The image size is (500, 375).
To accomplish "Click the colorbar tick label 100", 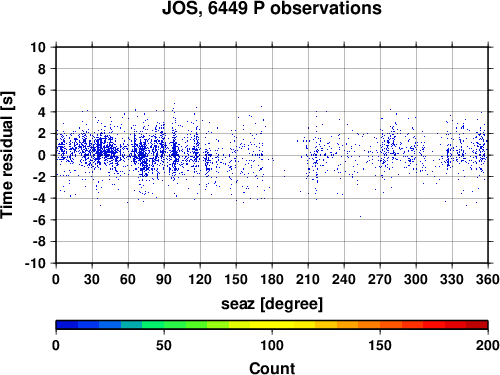I will coord(272,345).
